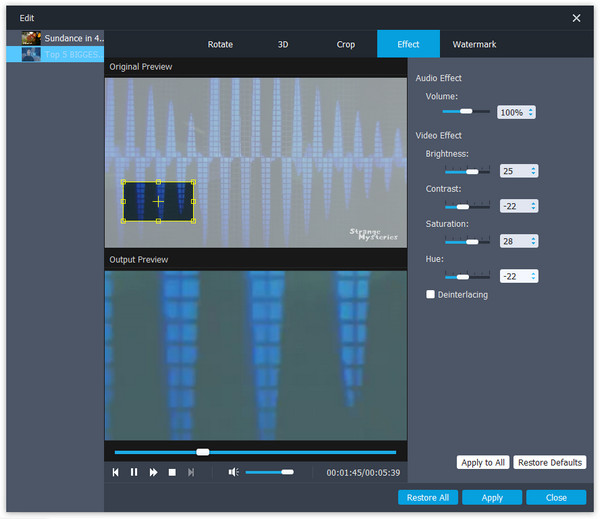Click the Restore All button
600x519 pixels.
428,498
